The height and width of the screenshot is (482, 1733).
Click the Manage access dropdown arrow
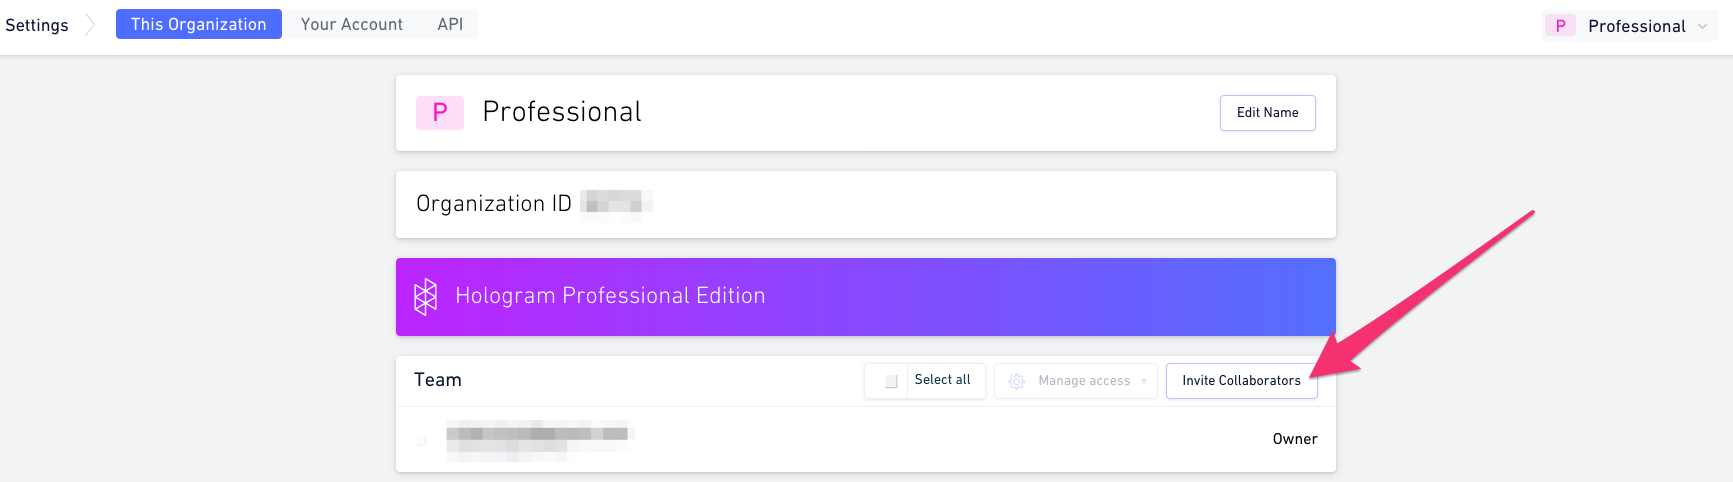[1144, 381]
